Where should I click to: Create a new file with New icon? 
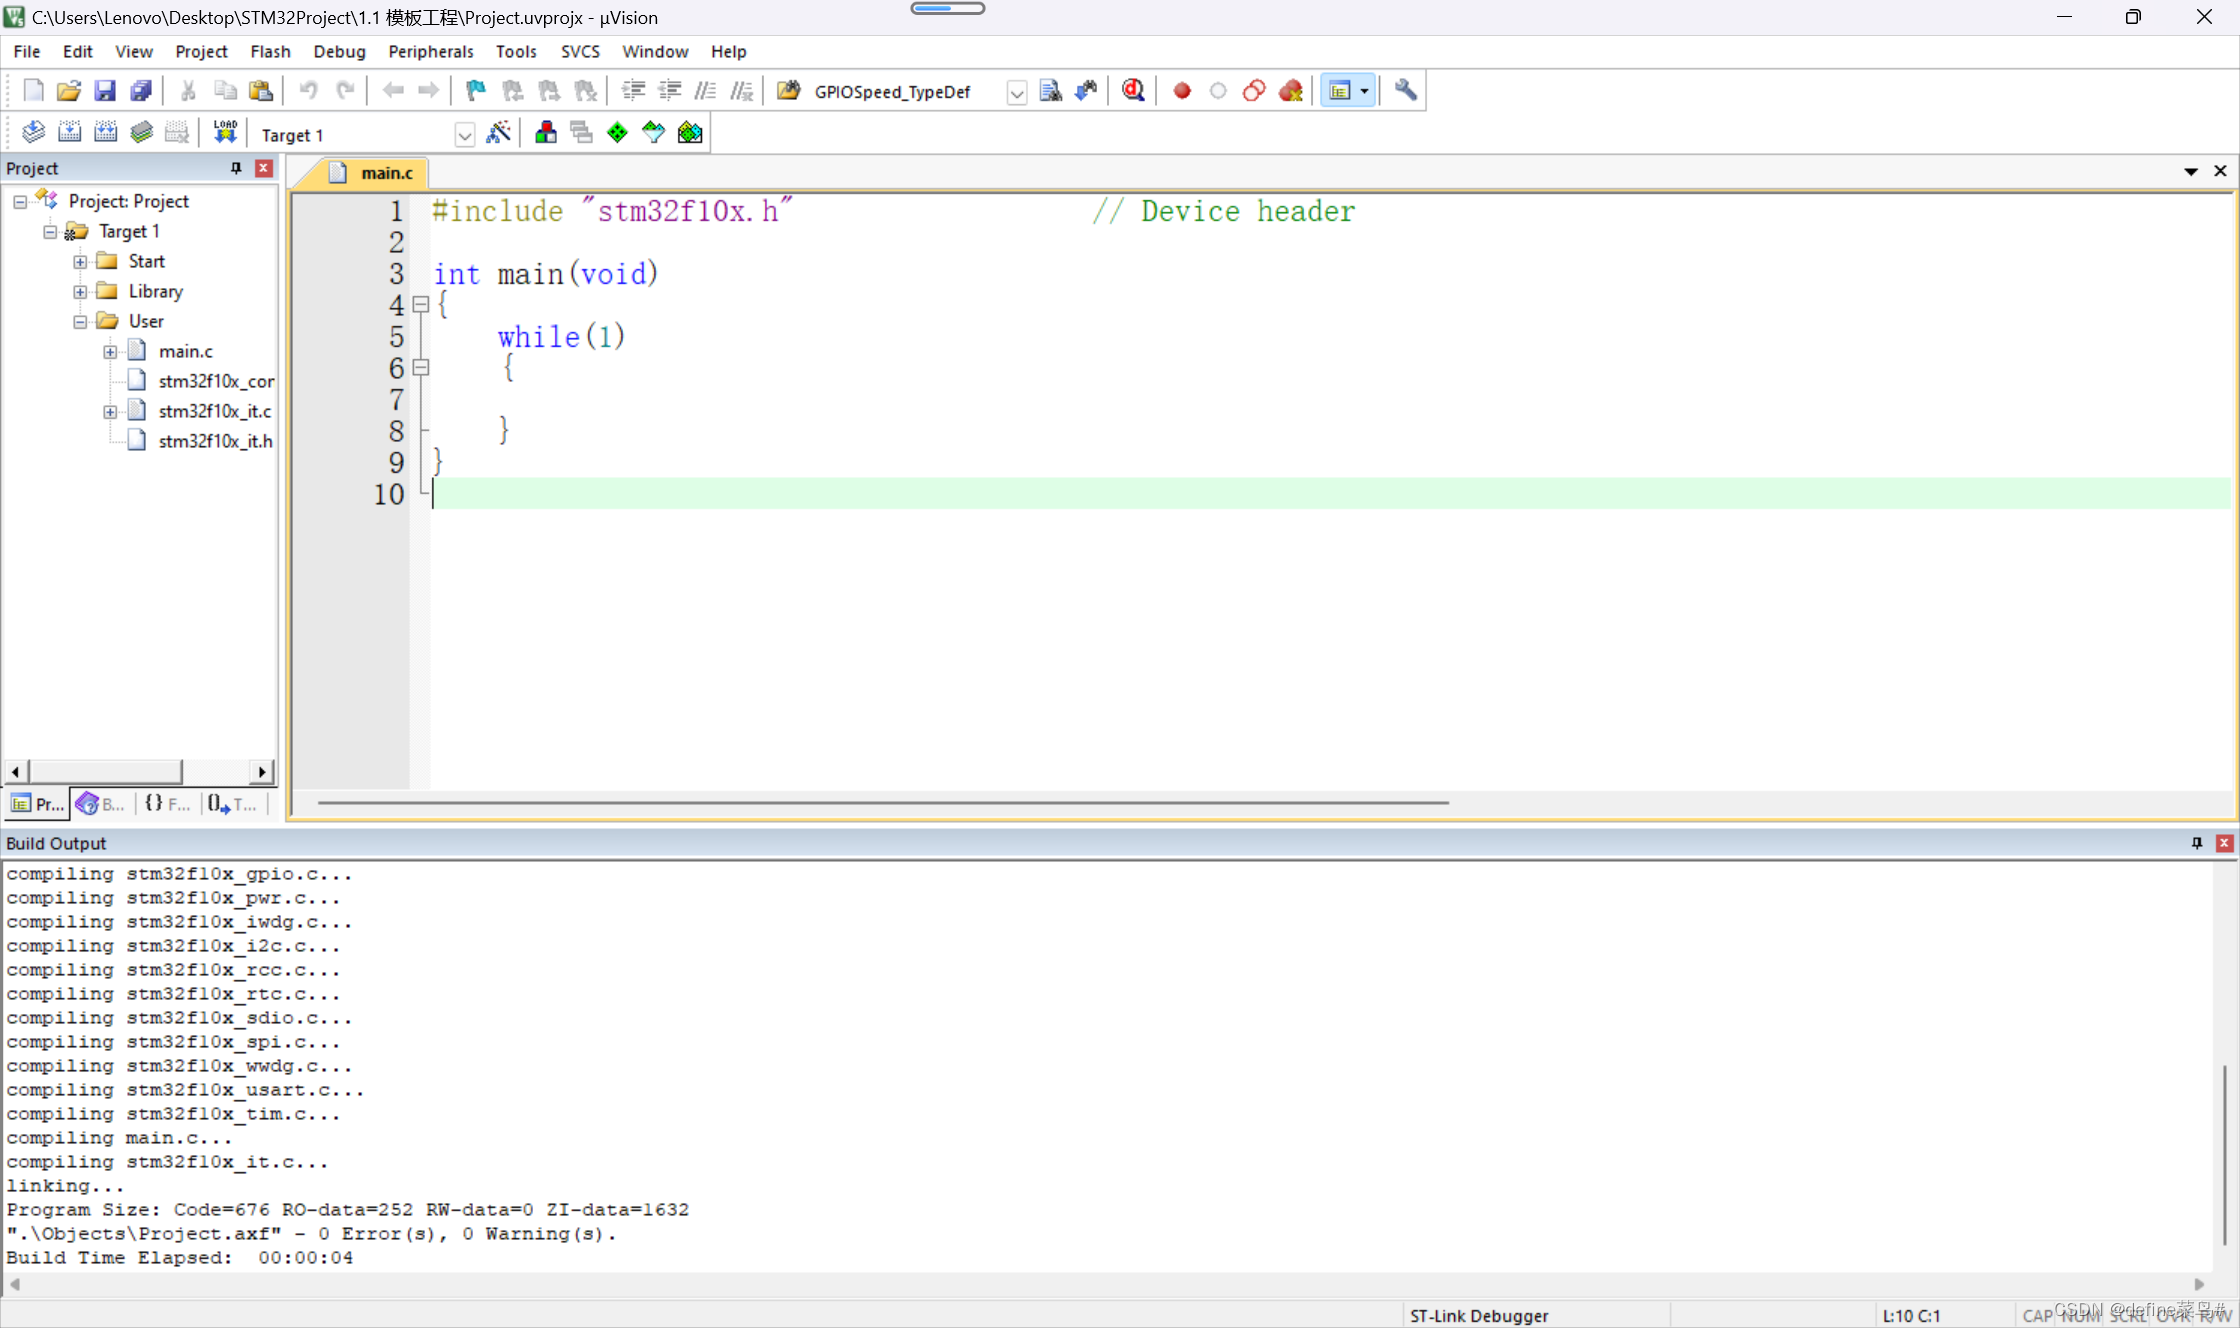coord(33,91)
